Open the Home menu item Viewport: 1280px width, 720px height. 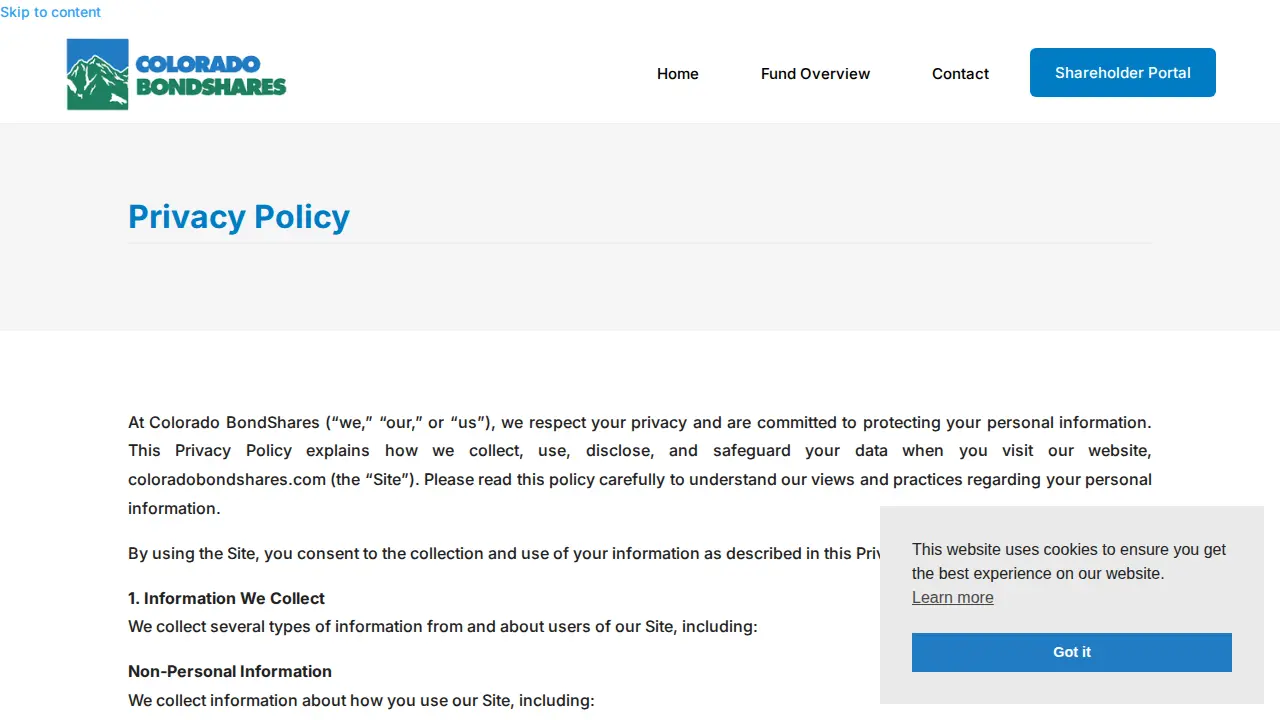click(678, 73)
